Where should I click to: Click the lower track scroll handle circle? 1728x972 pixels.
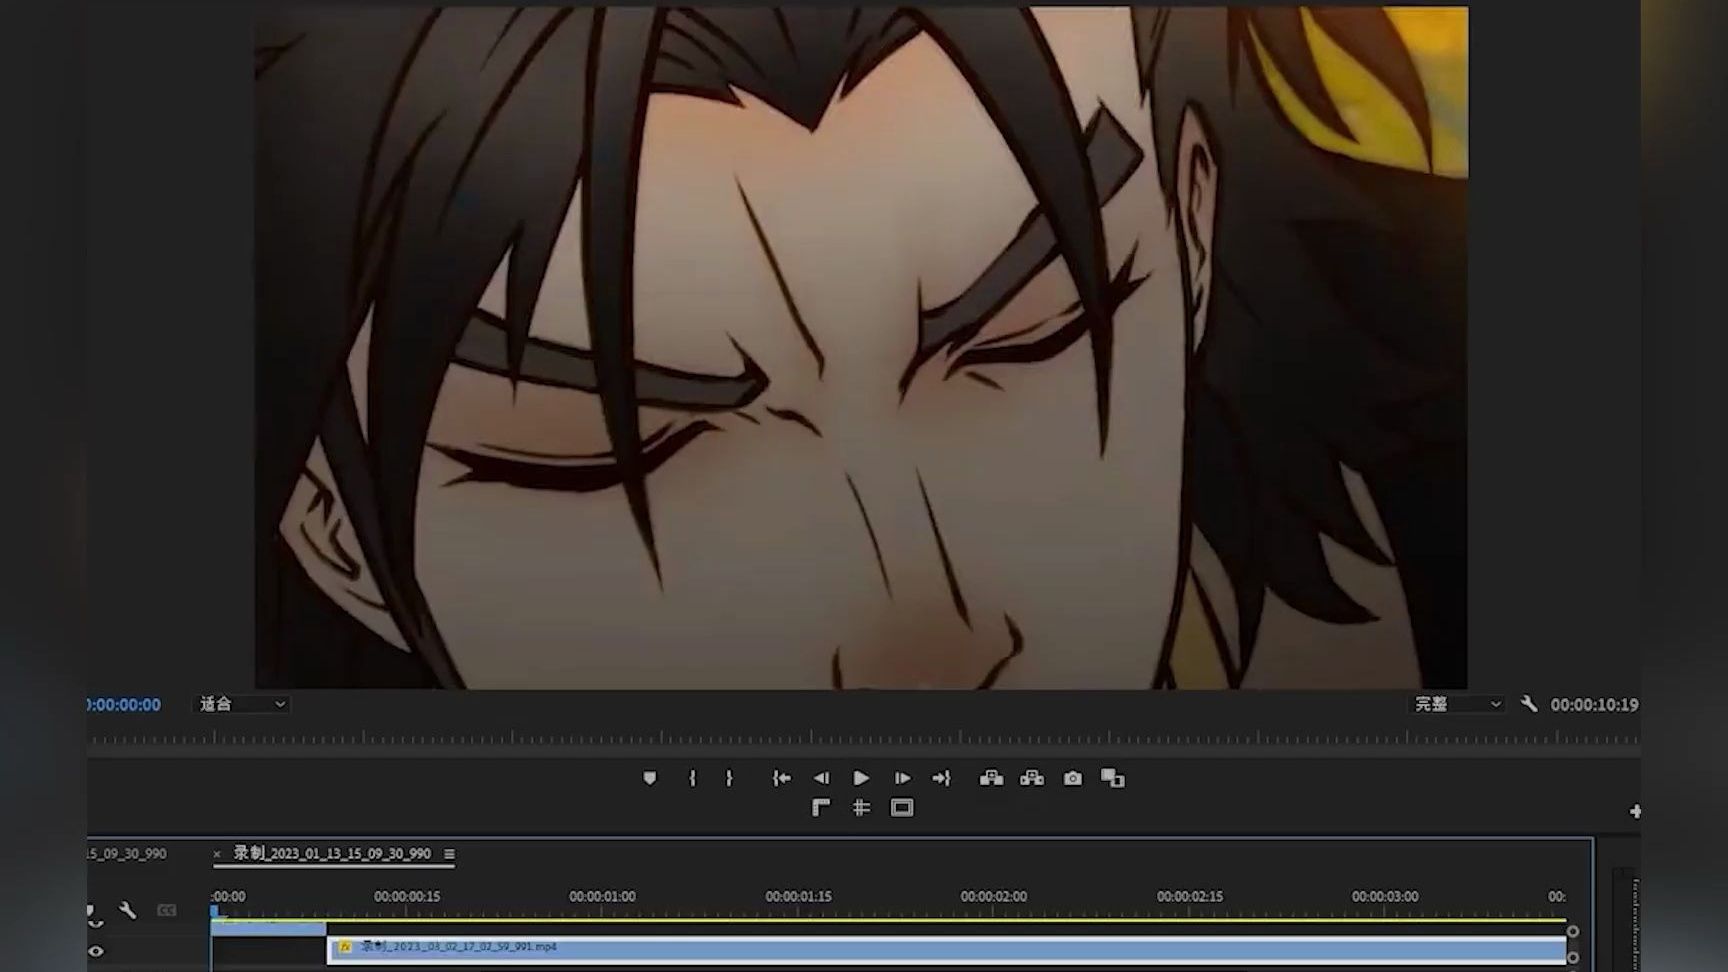[x=1573, y=958]
